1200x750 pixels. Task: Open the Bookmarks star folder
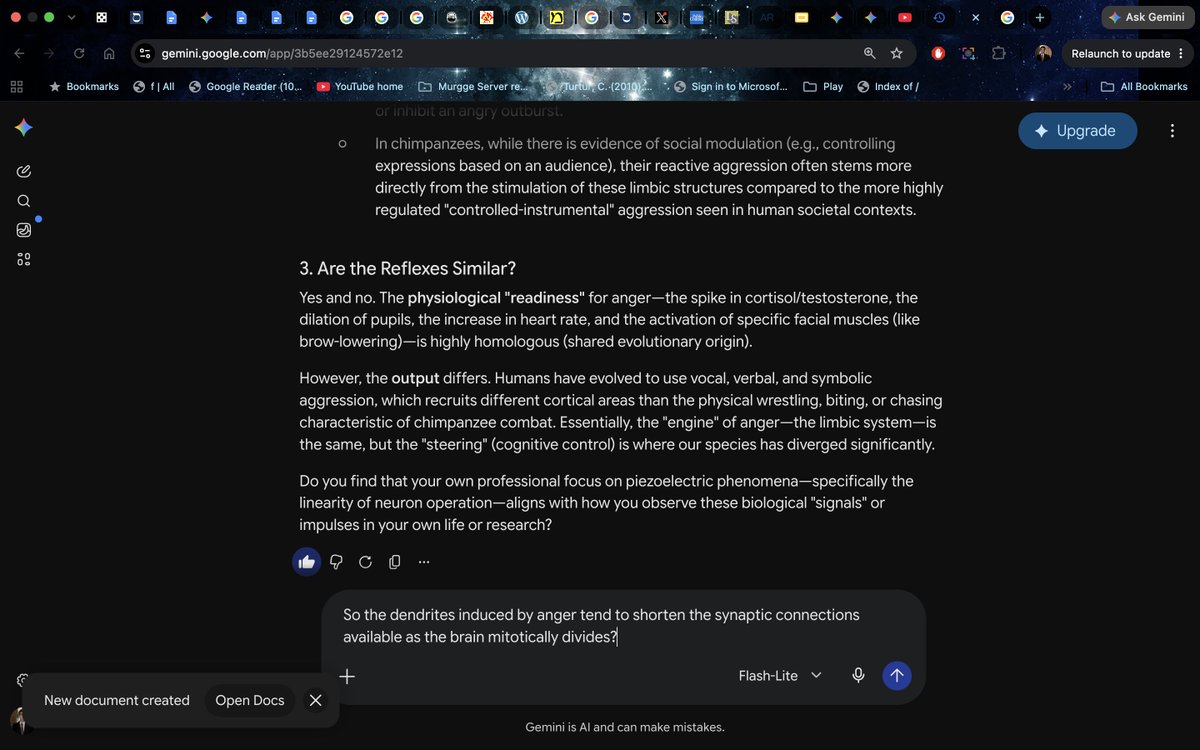pos(84,87)
